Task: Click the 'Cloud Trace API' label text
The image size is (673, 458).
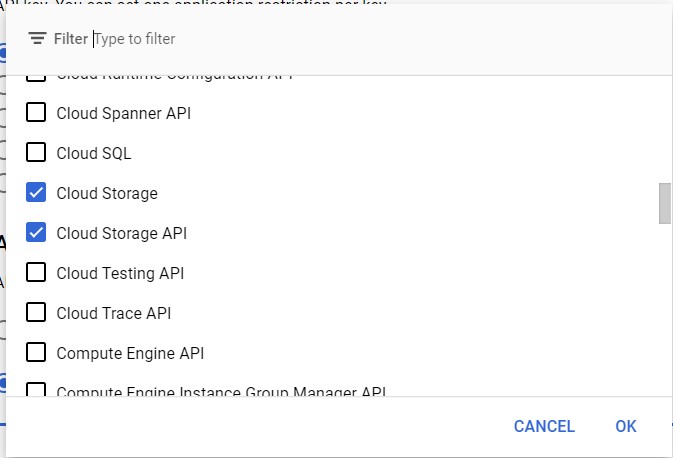Action: tap(113, 313)
